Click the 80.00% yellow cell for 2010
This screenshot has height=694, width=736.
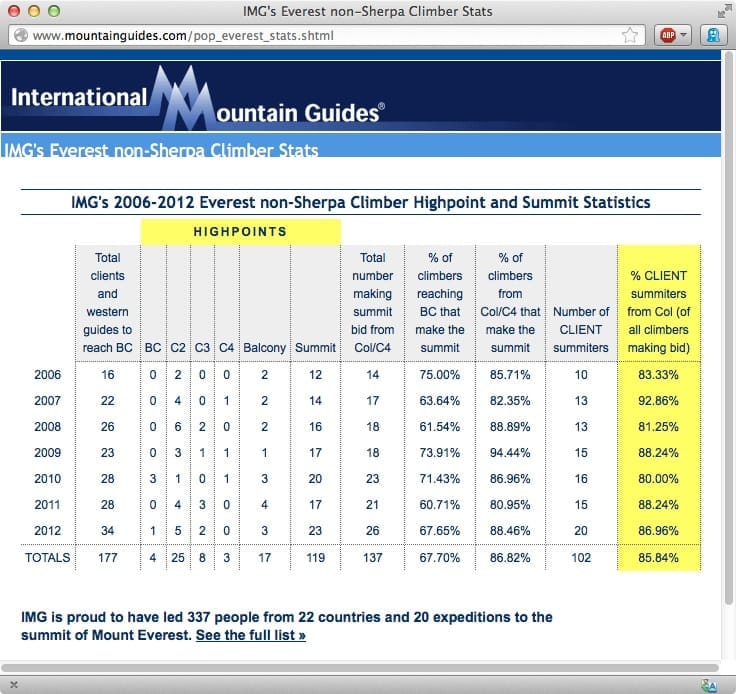click(x=658, y=479)
